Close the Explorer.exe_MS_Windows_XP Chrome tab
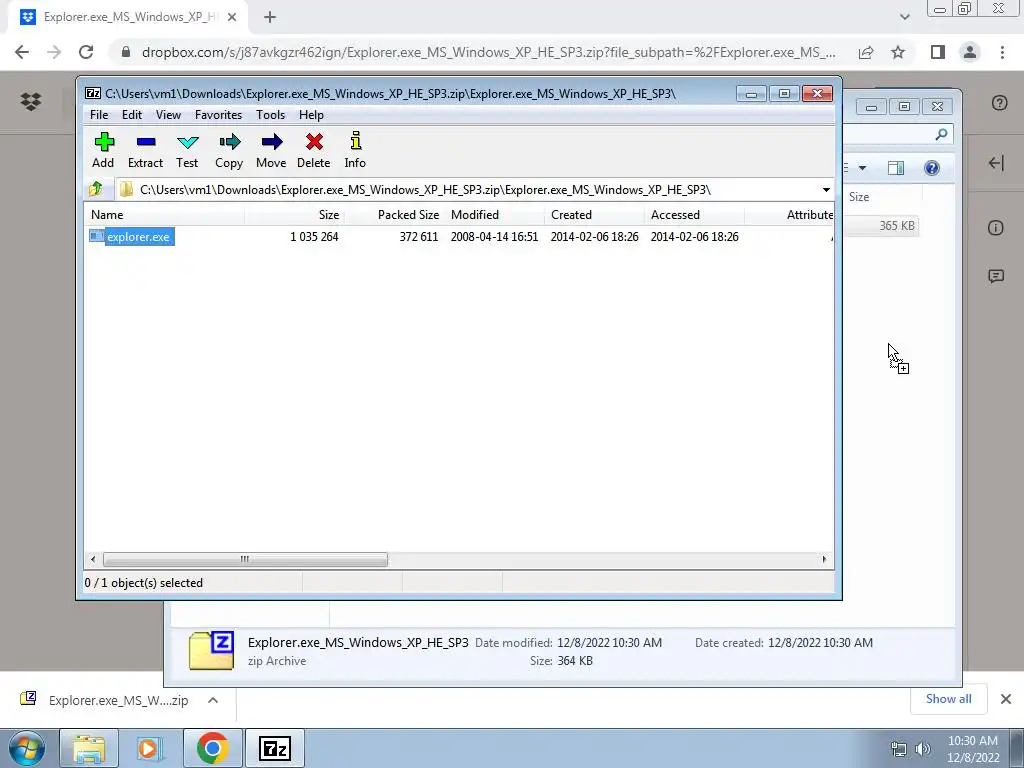 [232, 18]
